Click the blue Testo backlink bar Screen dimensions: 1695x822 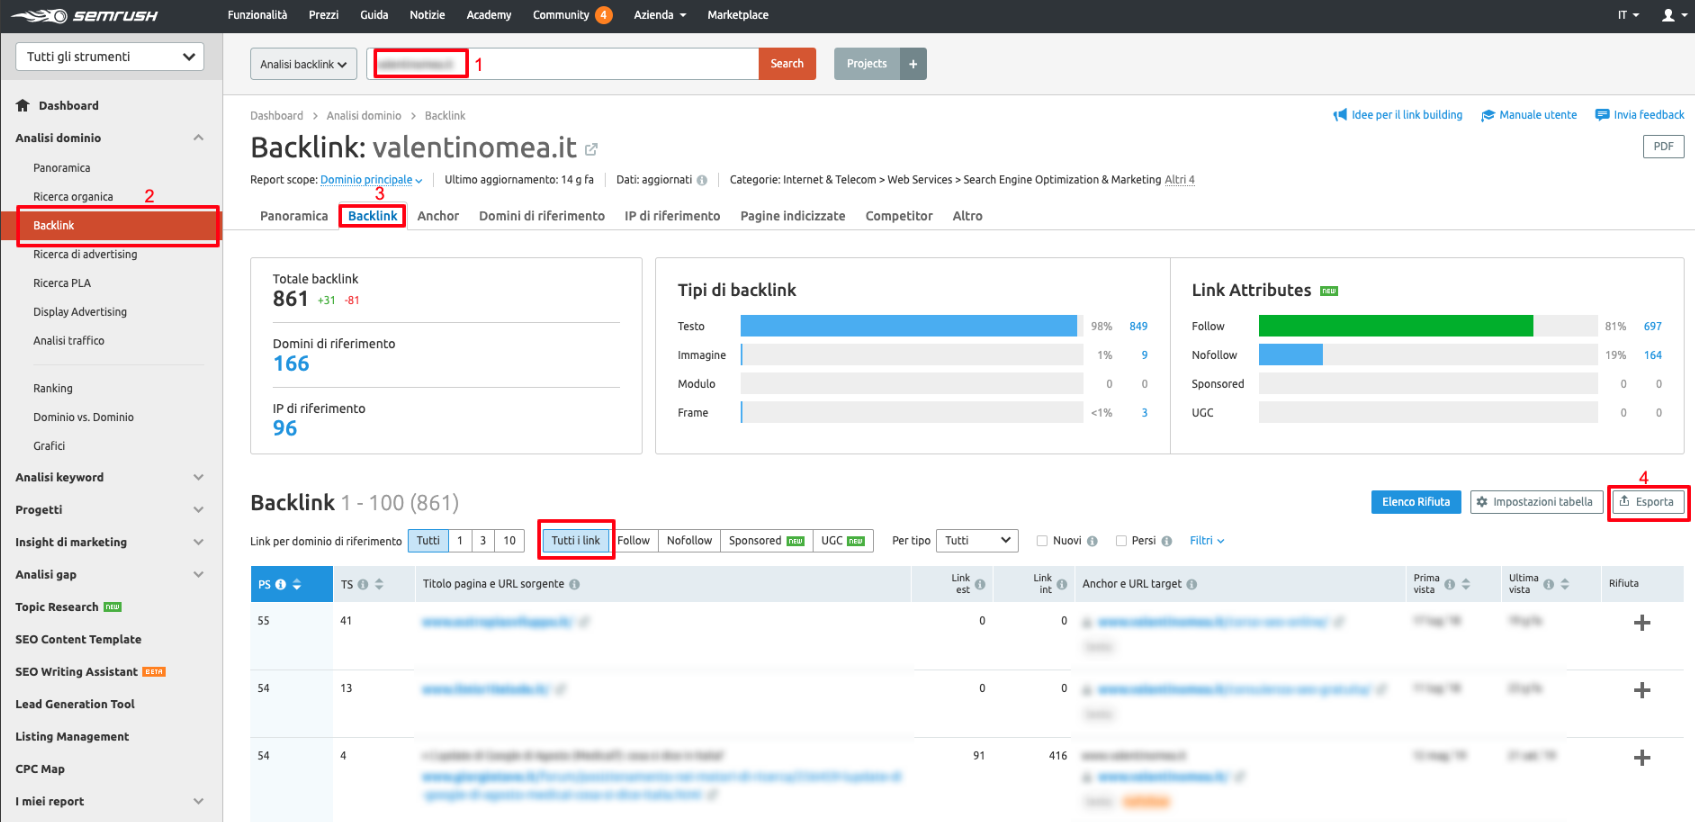[908, 326]
